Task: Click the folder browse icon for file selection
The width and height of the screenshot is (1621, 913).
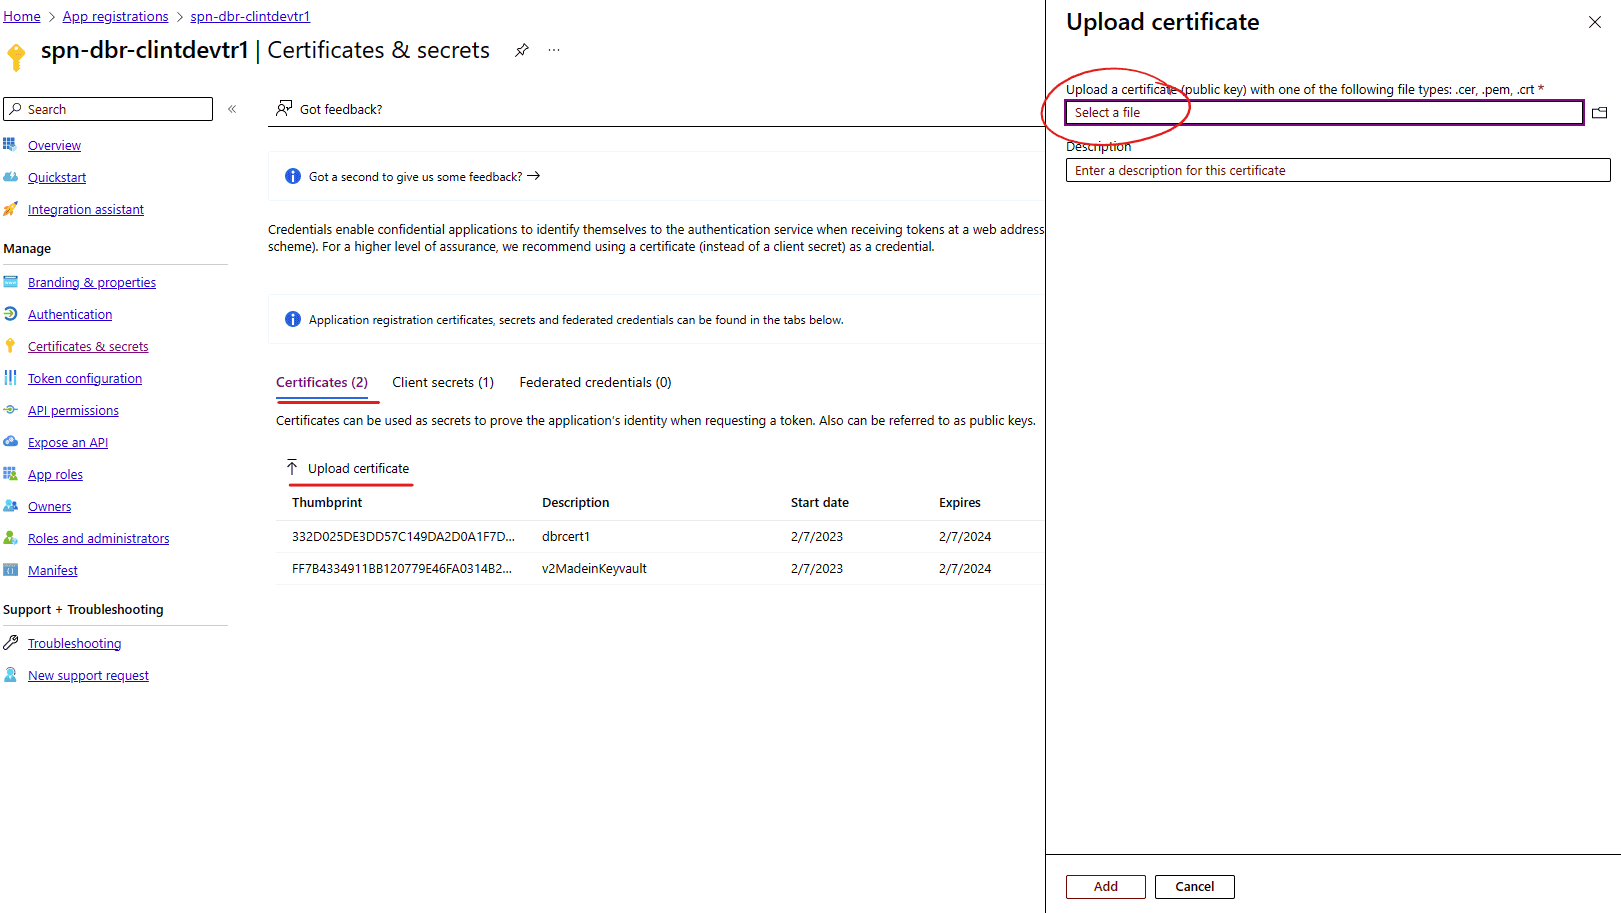Action: (1600, 113)
